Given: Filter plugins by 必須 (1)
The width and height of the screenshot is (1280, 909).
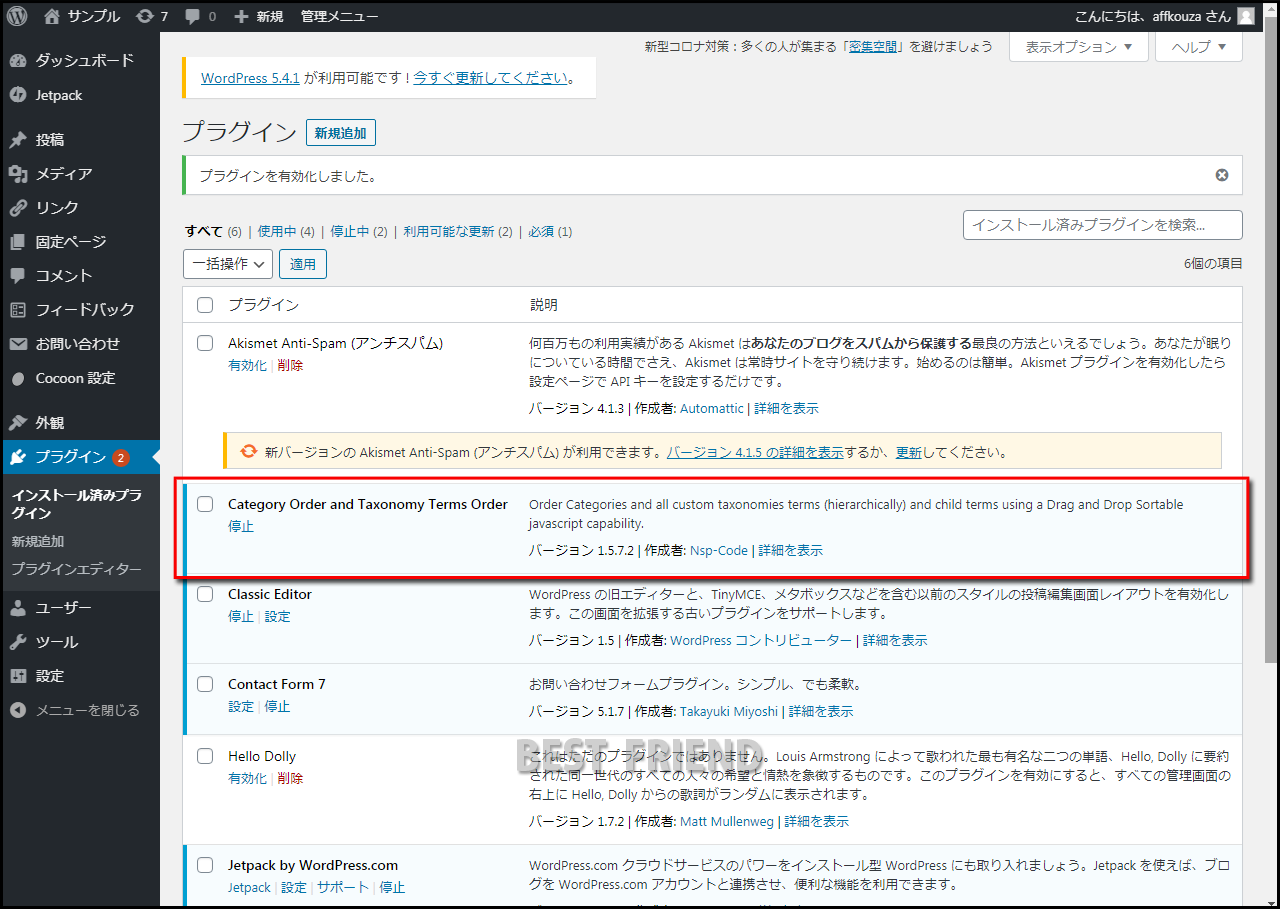Looking at the screenshot, I should pyautogui.click(x=550, y=231).
